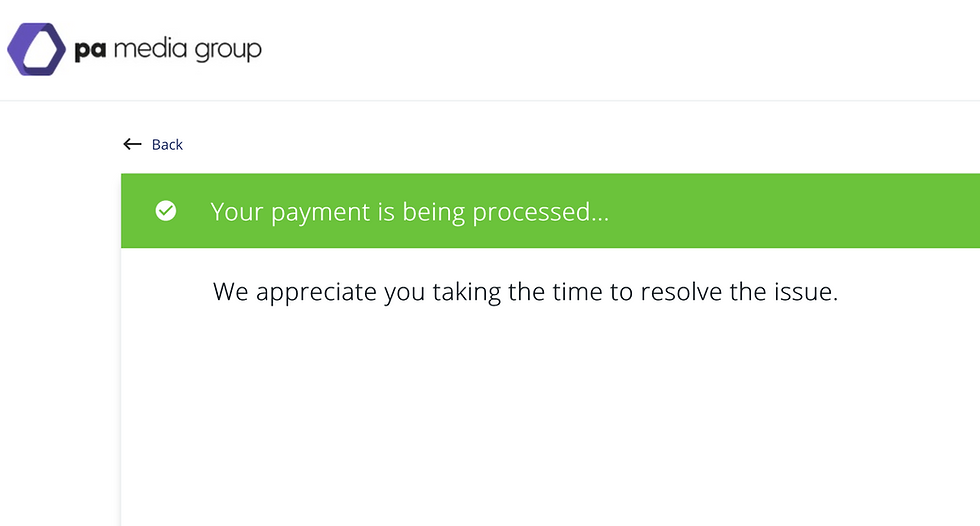Select the 'Your payment is being processed...' heading

(409, 212)
